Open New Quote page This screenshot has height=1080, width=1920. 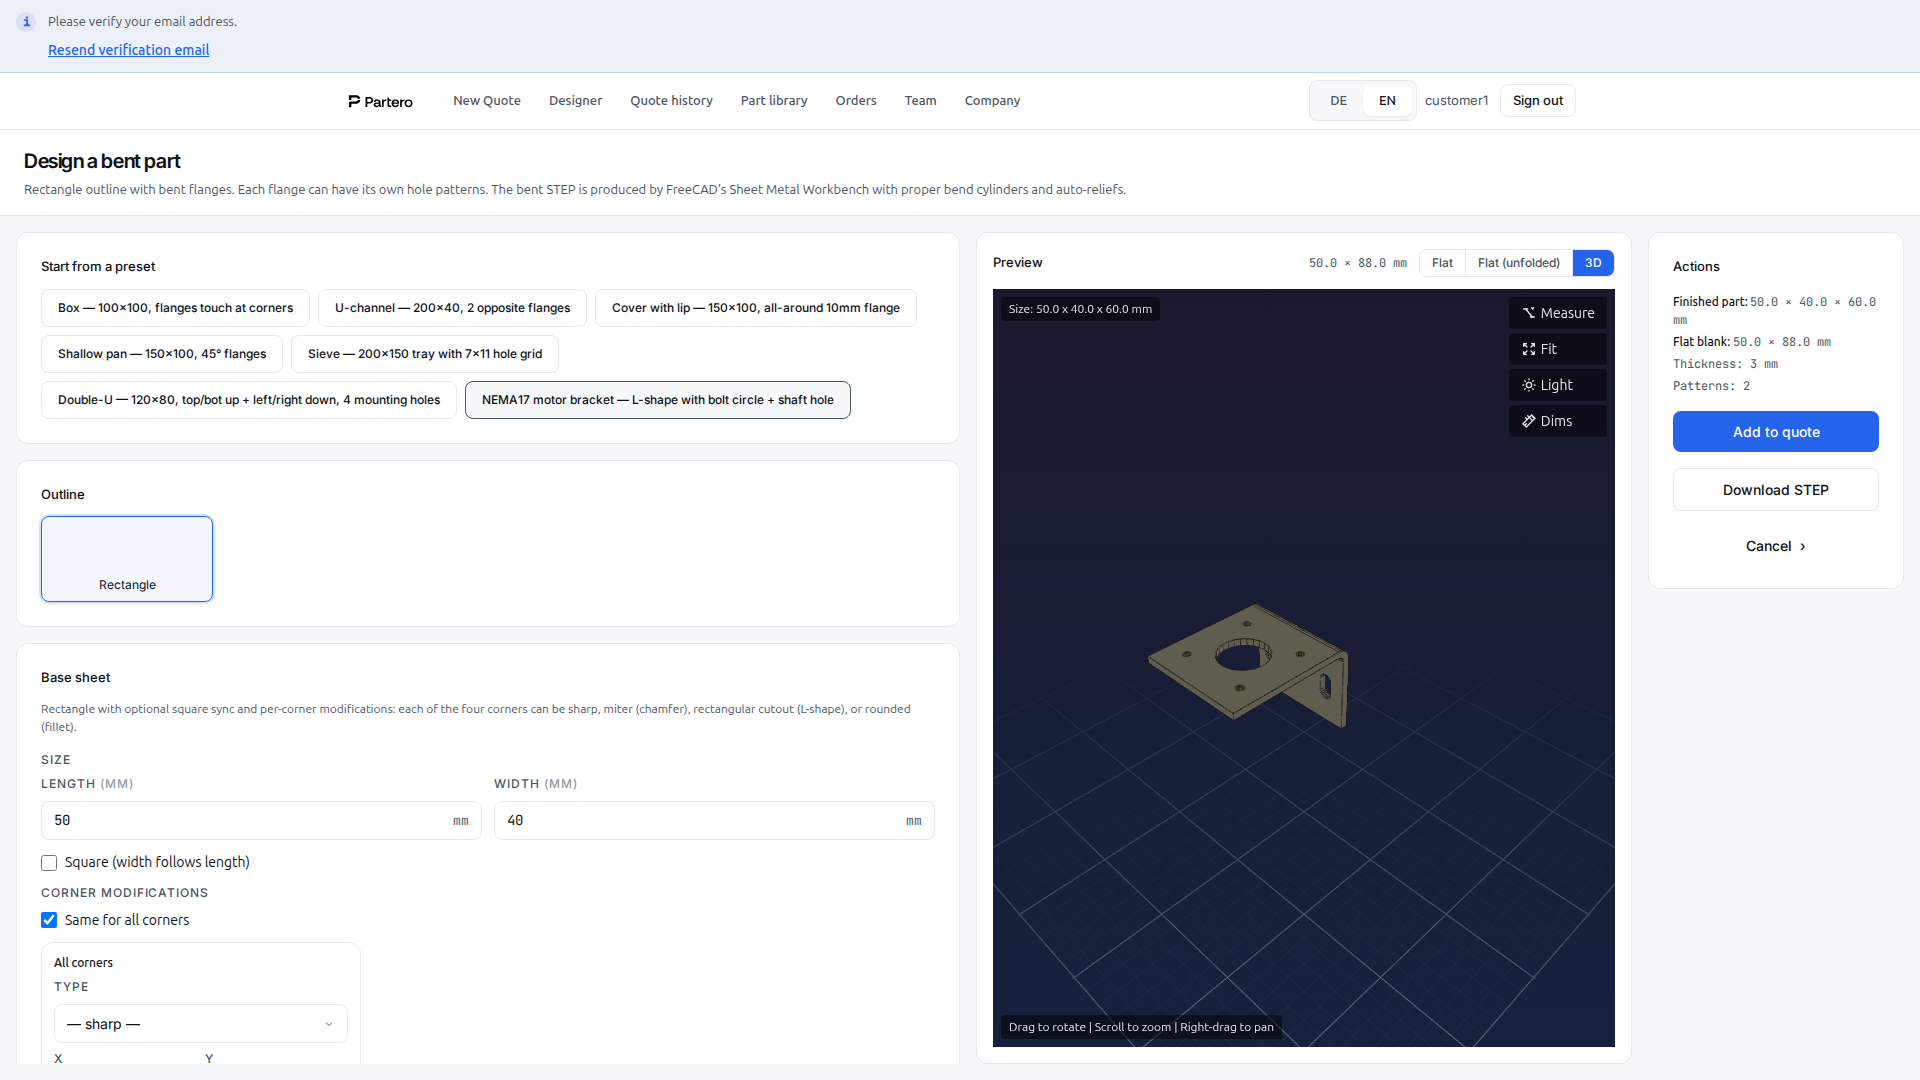(487, 101)
